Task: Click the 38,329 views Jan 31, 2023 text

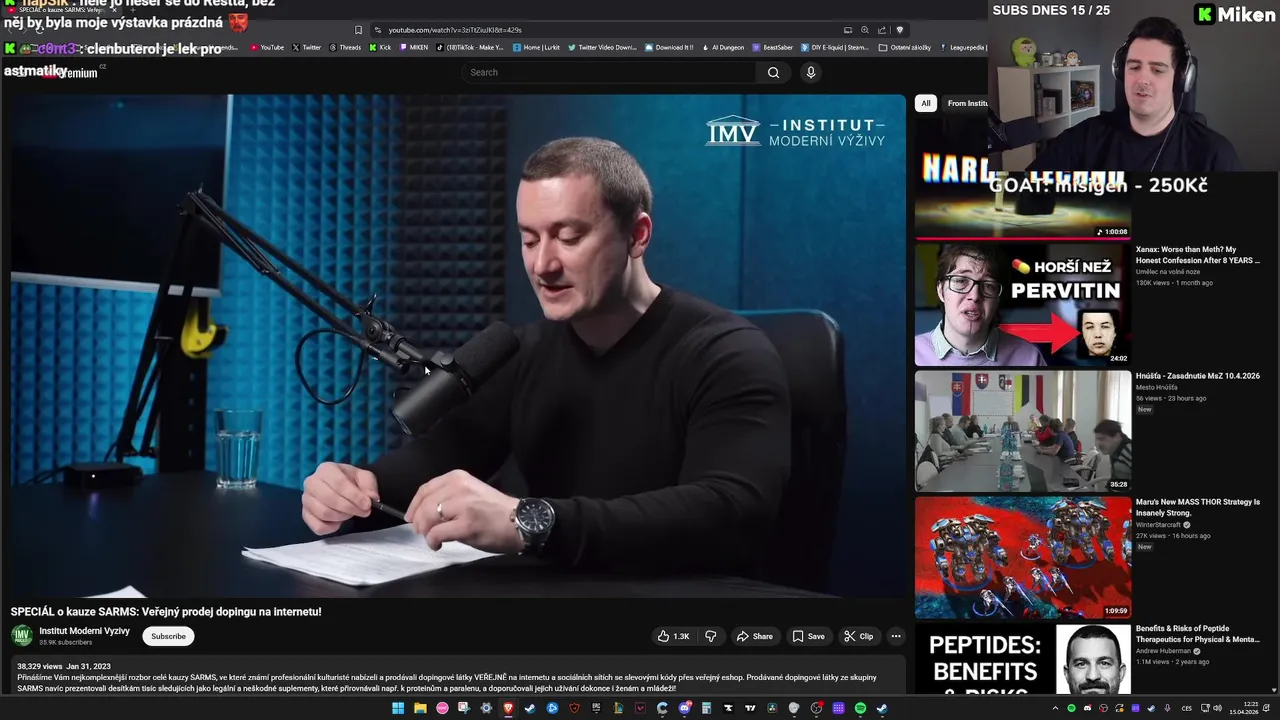Action: (x=64, y=666)
